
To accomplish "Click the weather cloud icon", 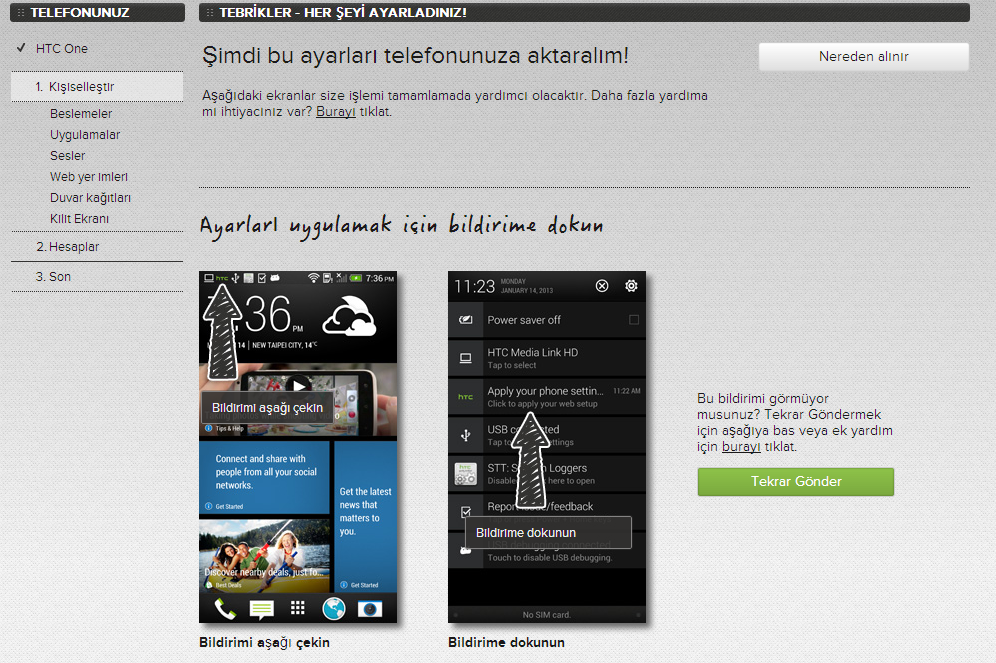I will 349,316.
